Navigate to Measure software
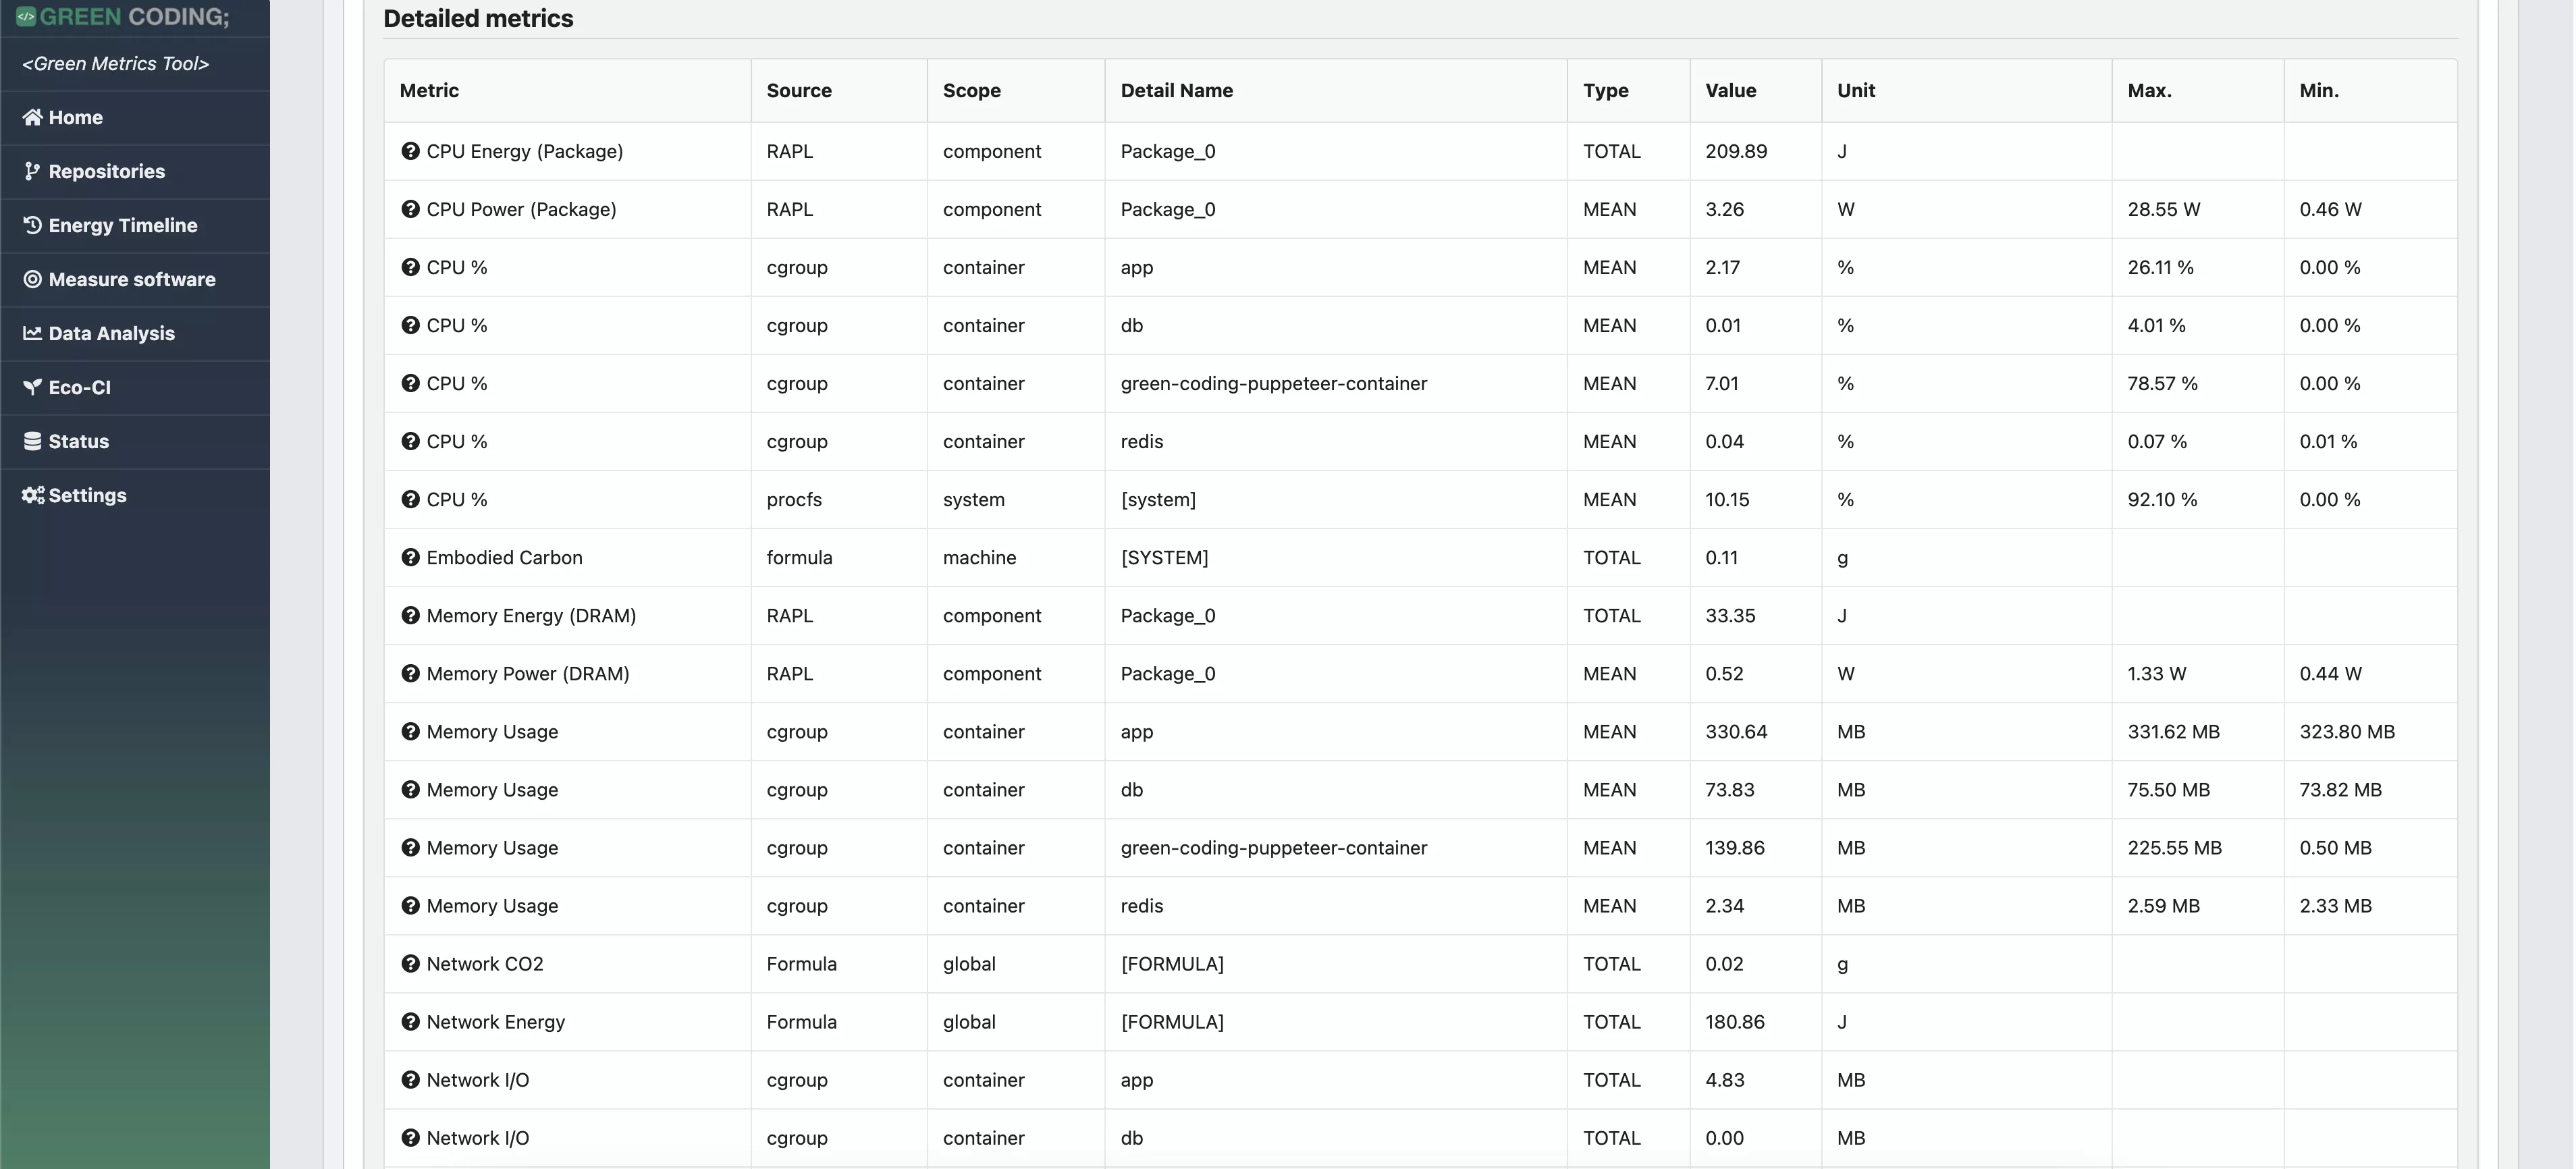The height and width of the screenshot is (1169, 2576). tap(131, 279)
